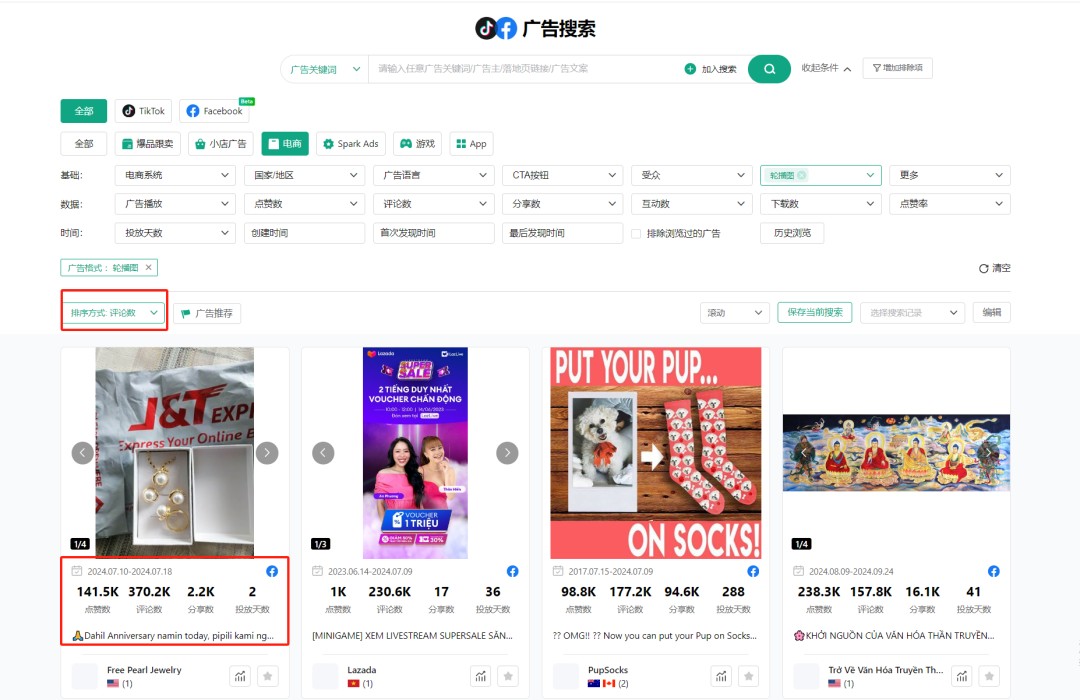Click Facebook icon on the PupSocks card
This screenshot has height=700, width=1080.
click(753, 571)
